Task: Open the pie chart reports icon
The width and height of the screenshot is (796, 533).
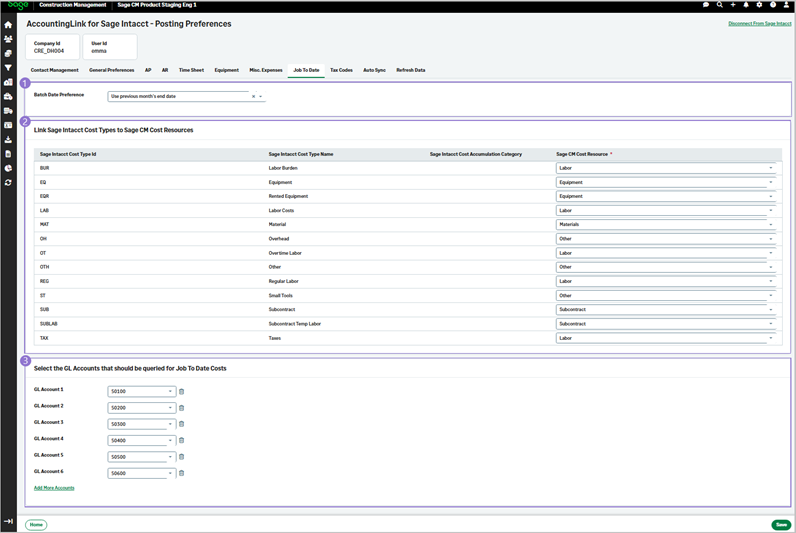Action: (8, 168)
